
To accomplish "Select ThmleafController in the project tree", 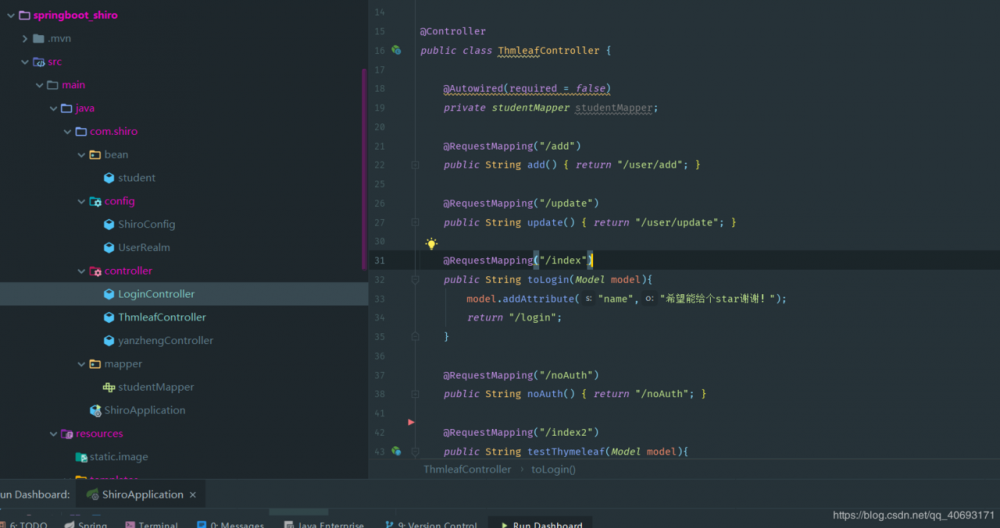I will [x=161, y=317].
